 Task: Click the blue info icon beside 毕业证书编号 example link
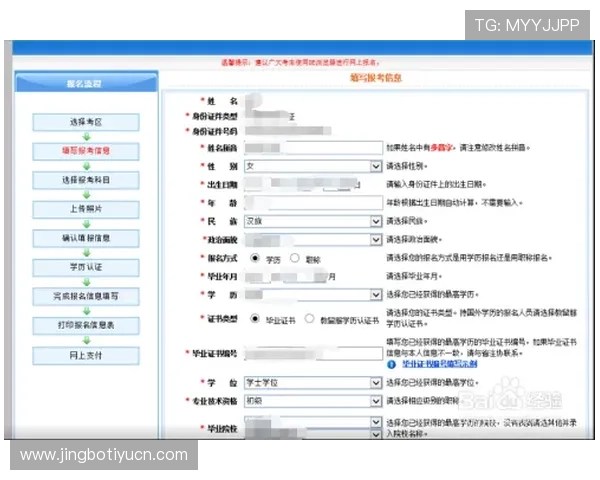tap(391, 364)
